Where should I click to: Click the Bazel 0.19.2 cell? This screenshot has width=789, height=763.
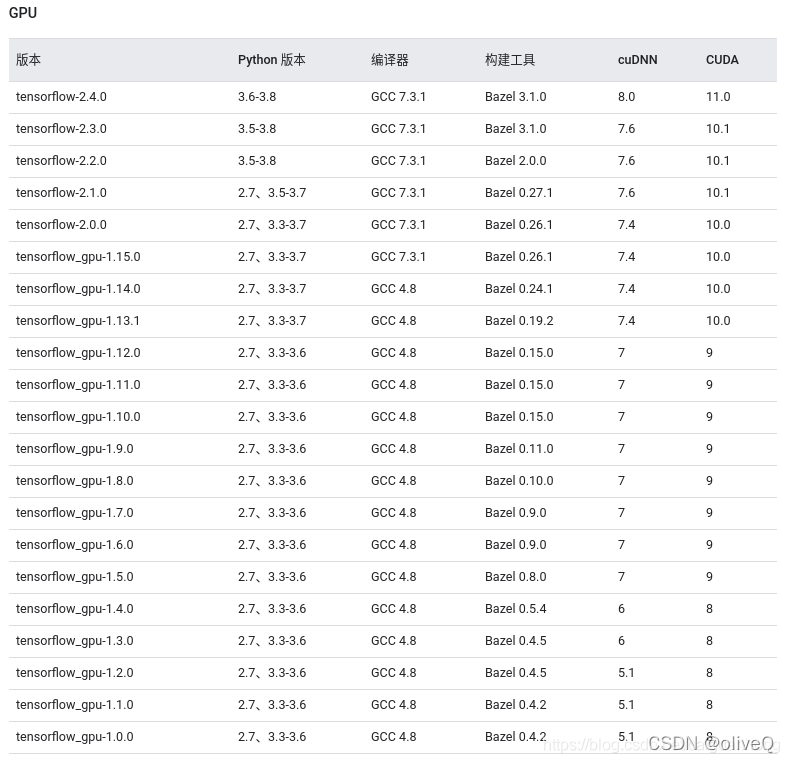point(519,321)
